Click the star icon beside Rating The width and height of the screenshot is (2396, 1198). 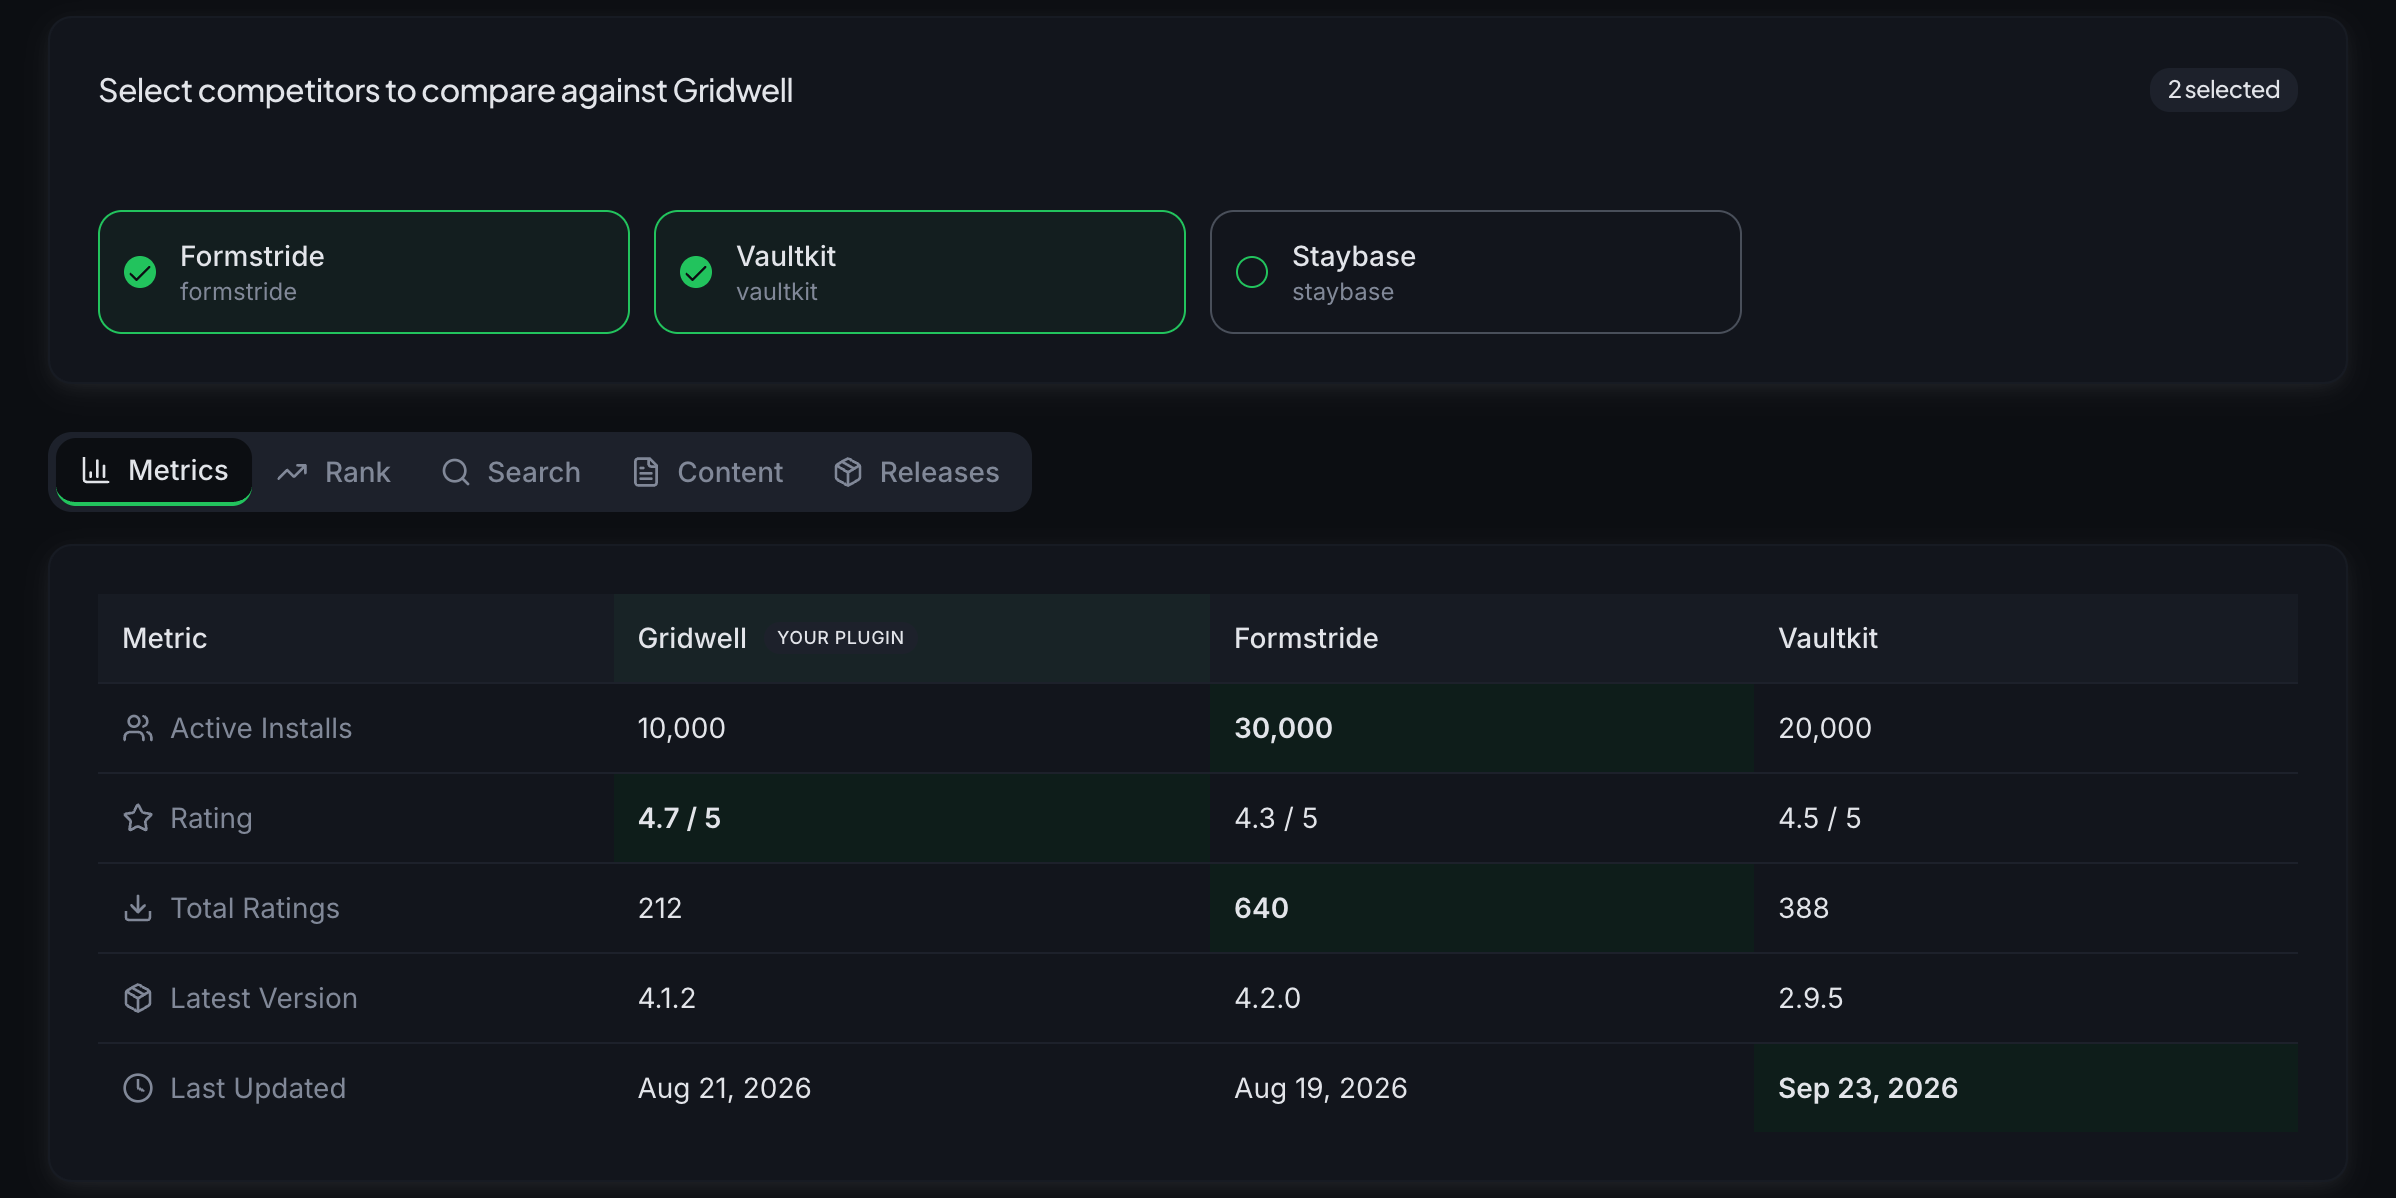[138, 818]
